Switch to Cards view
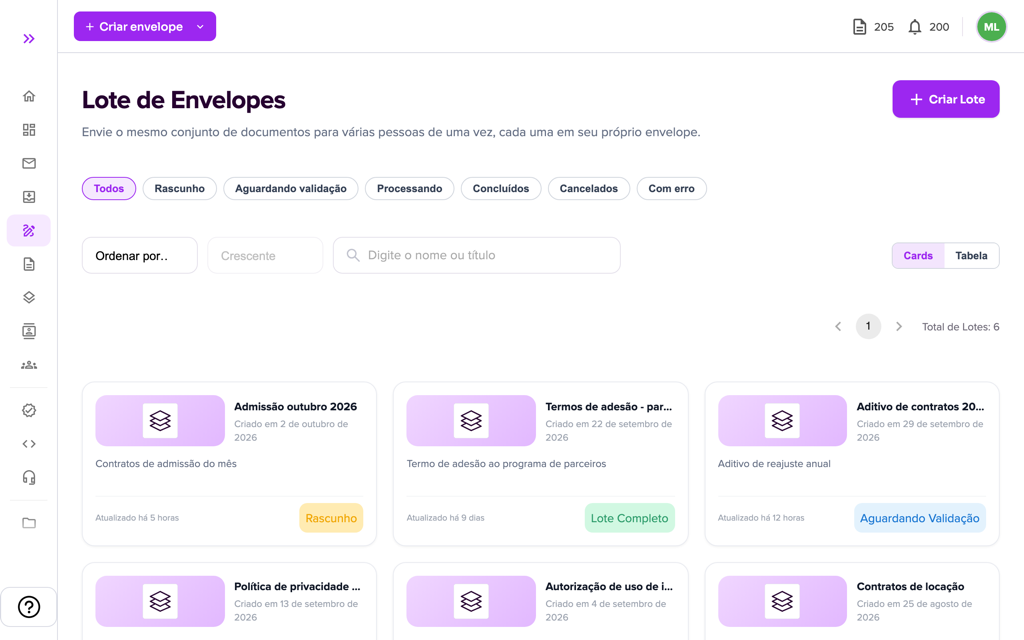1024x640 pixels. (x=918, y=255)
